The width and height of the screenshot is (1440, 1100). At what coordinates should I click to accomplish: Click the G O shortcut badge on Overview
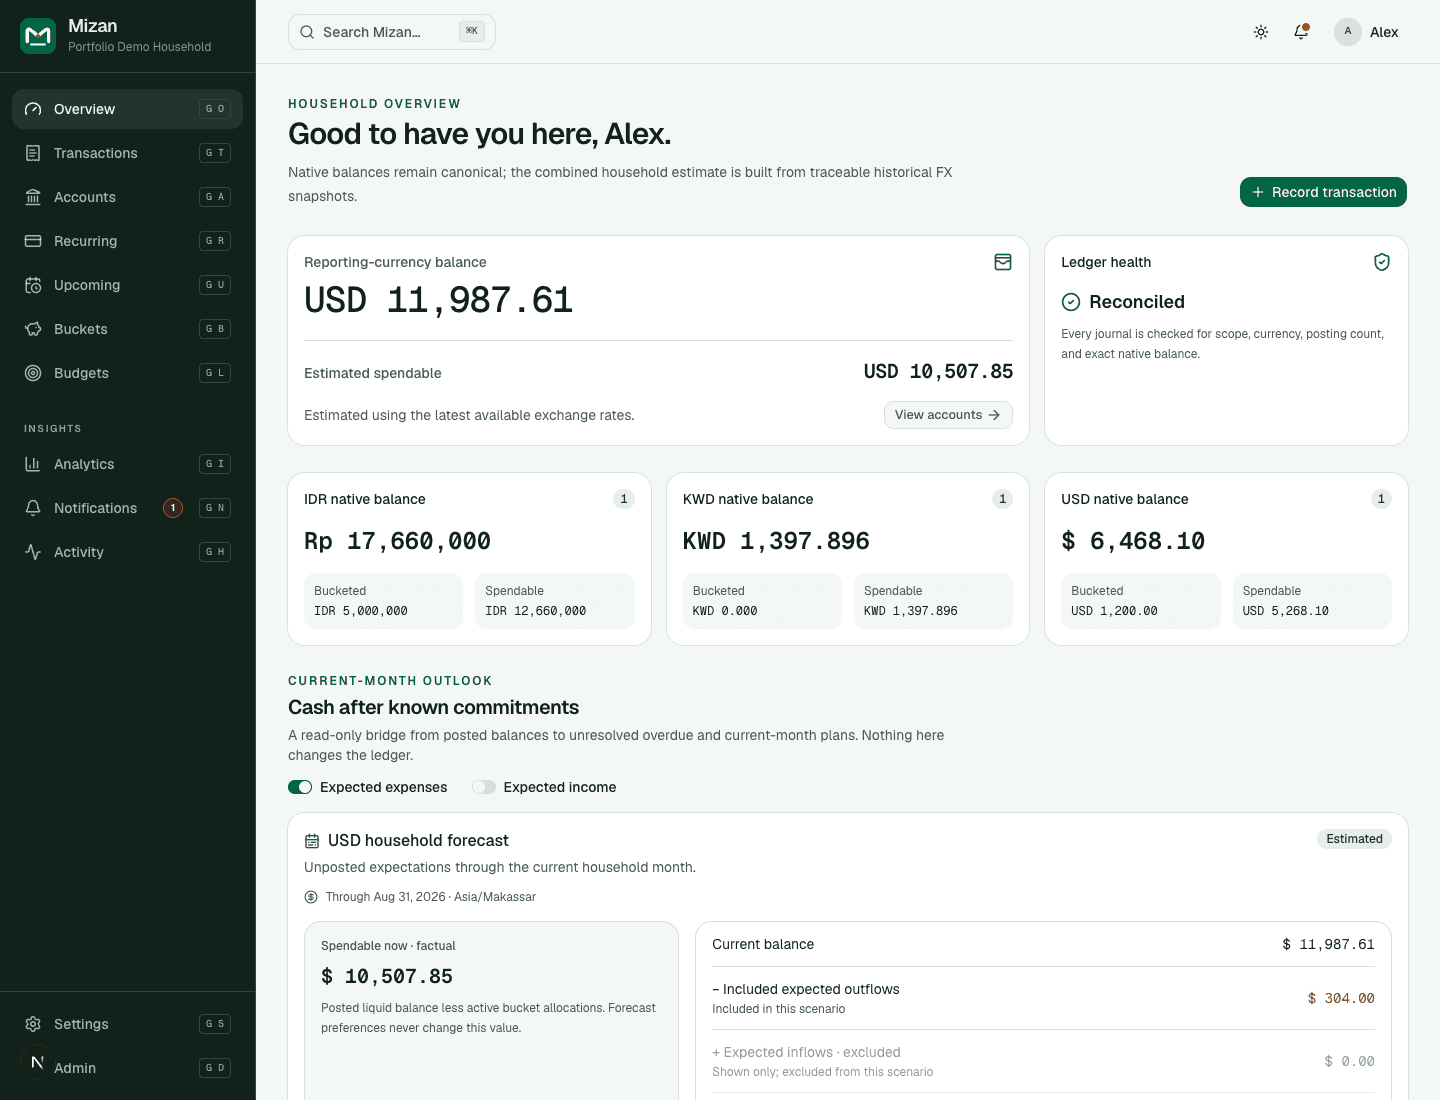[x=215, y=109]
